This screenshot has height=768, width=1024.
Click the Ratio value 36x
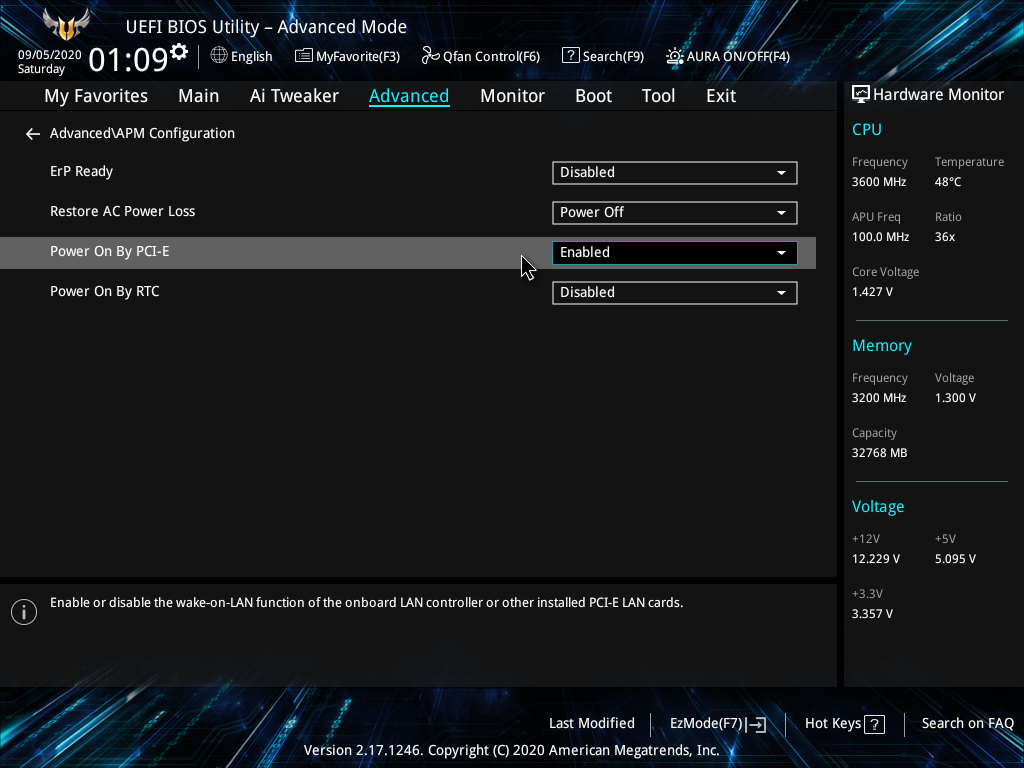click(x=945, y=237)
